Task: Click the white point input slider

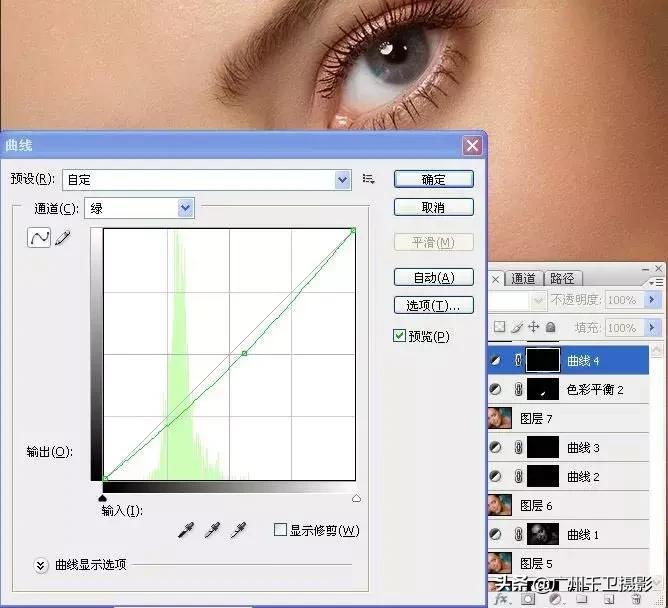Action: point(356,497)
